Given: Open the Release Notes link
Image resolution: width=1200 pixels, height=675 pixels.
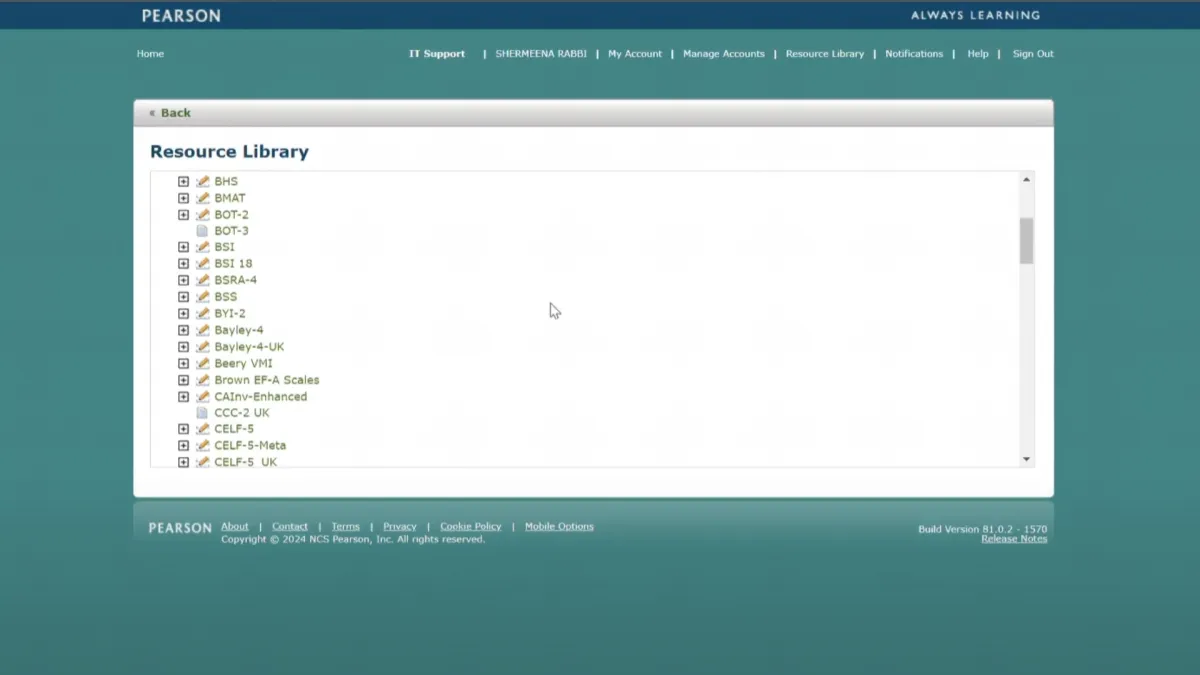Looking at the screenshot, I should (1014, 539).
